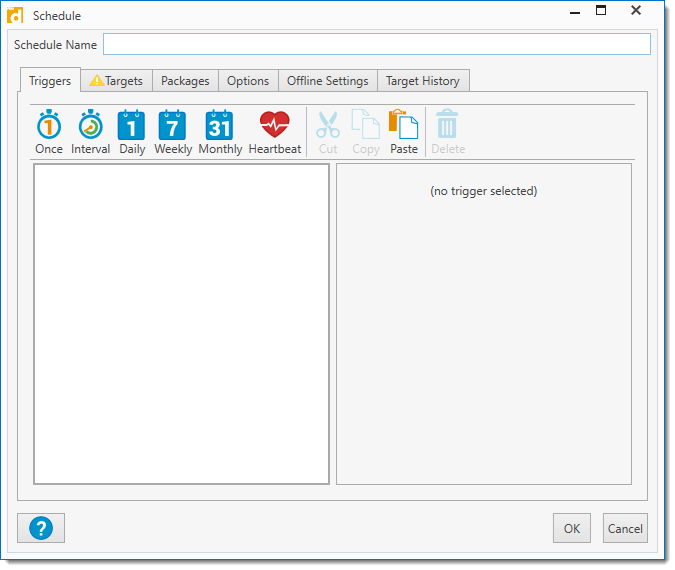This screenshot has height=570, width=675.
Task: Click the Delete trash icon
Action: (x=447, y=132)
